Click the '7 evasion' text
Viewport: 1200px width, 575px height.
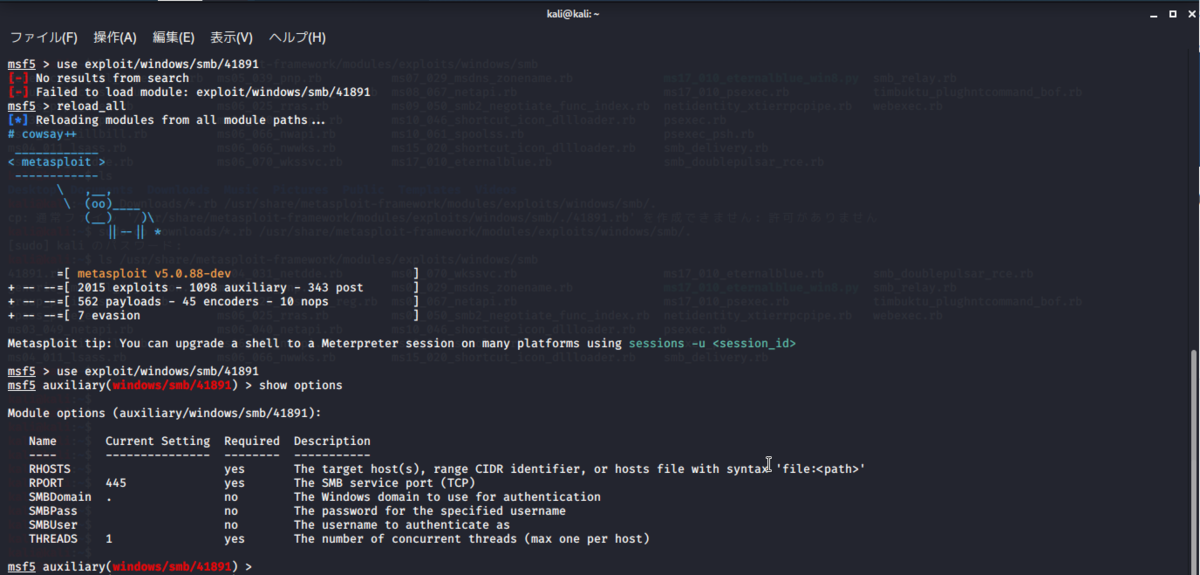tap(108, 316)
